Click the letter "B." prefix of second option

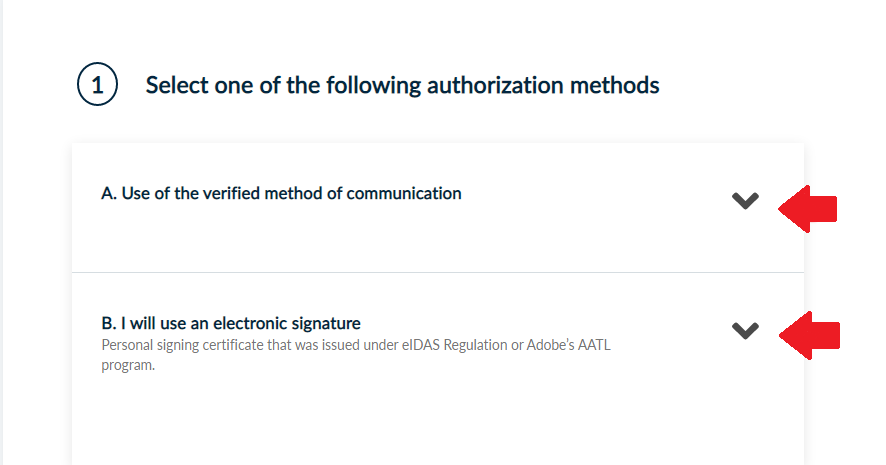click(109, 324)
